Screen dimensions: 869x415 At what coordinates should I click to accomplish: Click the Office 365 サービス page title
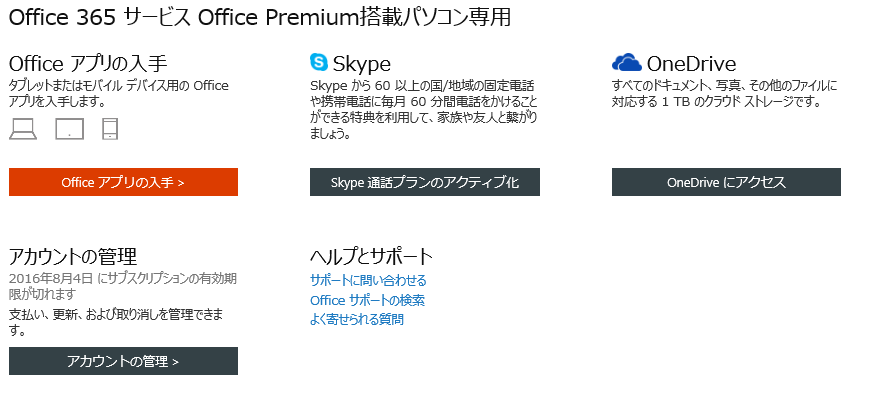pyautogui.click(x=259, y=17)
